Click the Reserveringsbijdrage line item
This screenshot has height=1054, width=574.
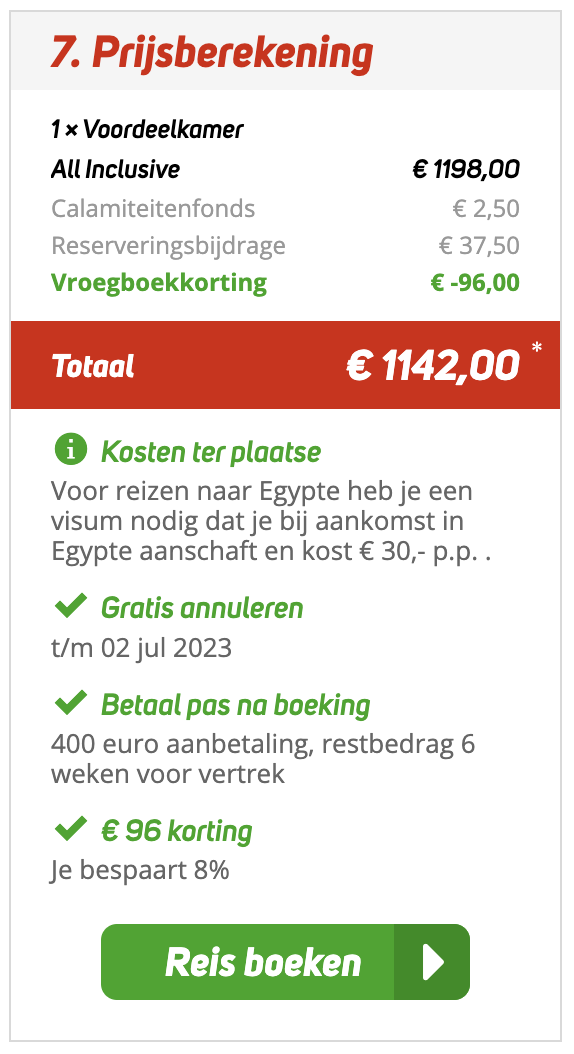pos(285,246)
